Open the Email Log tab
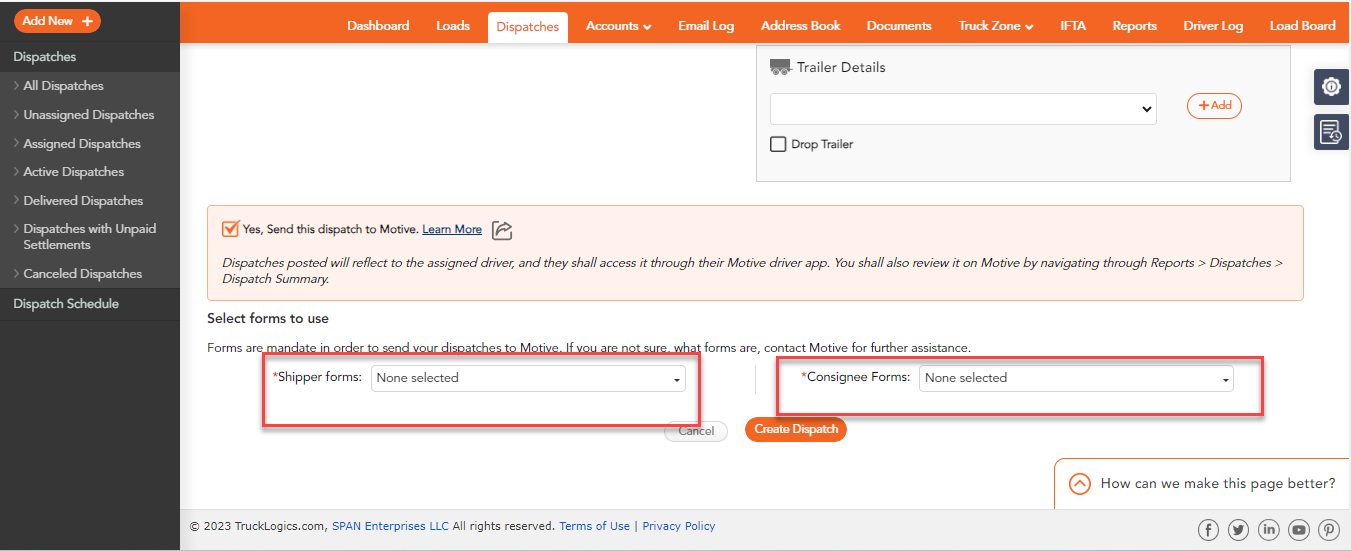The width and height of the screenshot is (1351, 551). [706, 26]
